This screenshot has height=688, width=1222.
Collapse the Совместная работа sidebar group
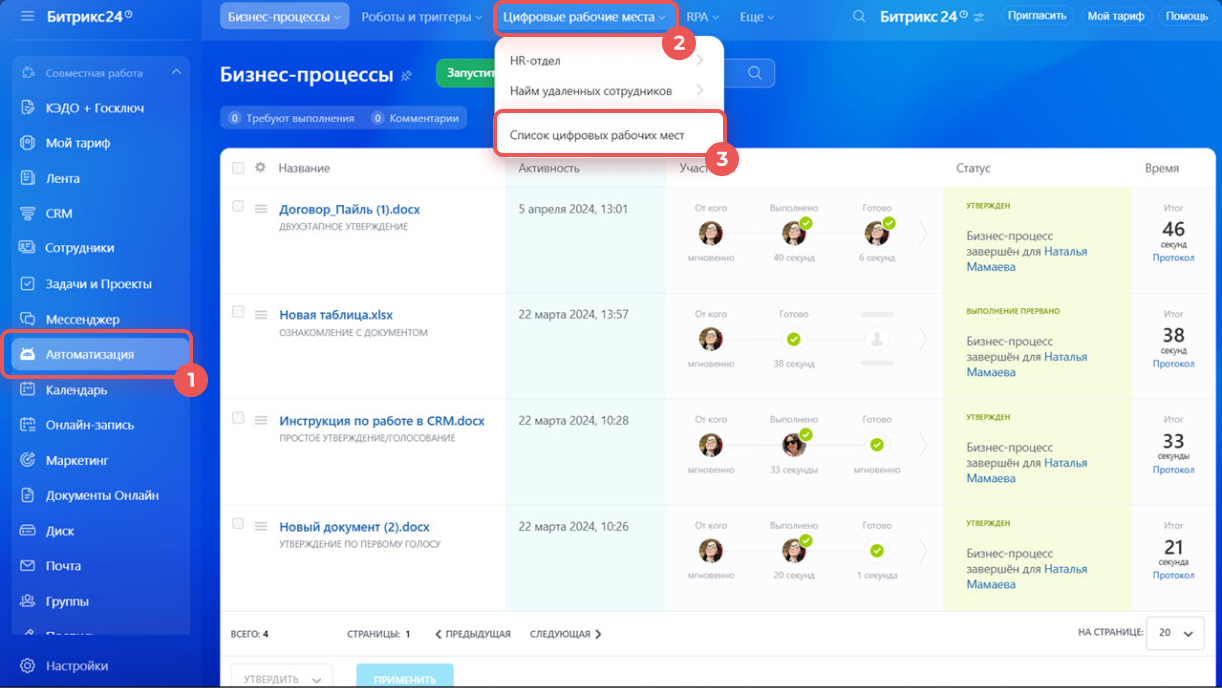click(176, 73)
